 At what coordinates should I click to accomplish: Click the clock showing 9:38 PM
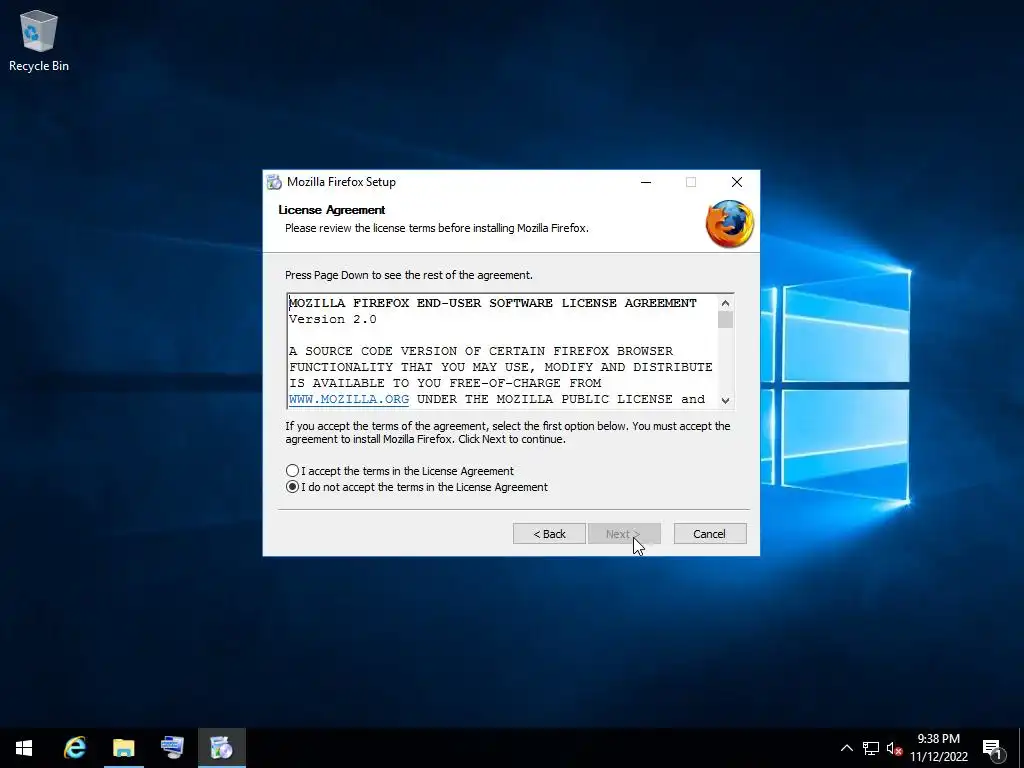click(x=938, y=739)
